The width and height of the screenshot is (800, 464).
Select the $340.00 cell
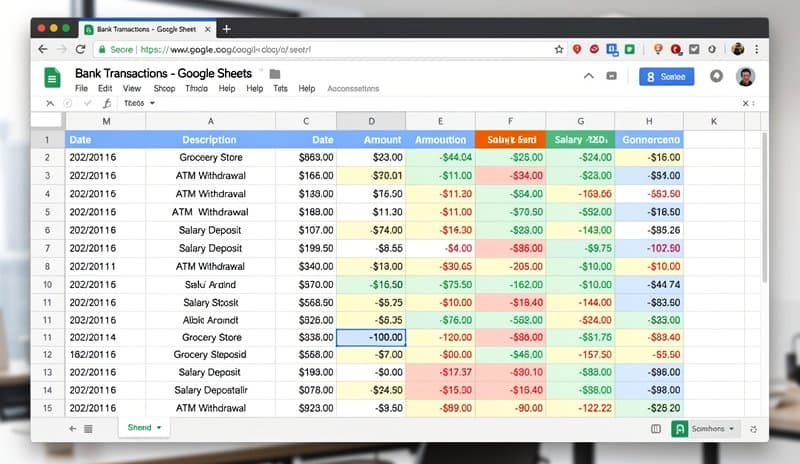pos(306,266)
